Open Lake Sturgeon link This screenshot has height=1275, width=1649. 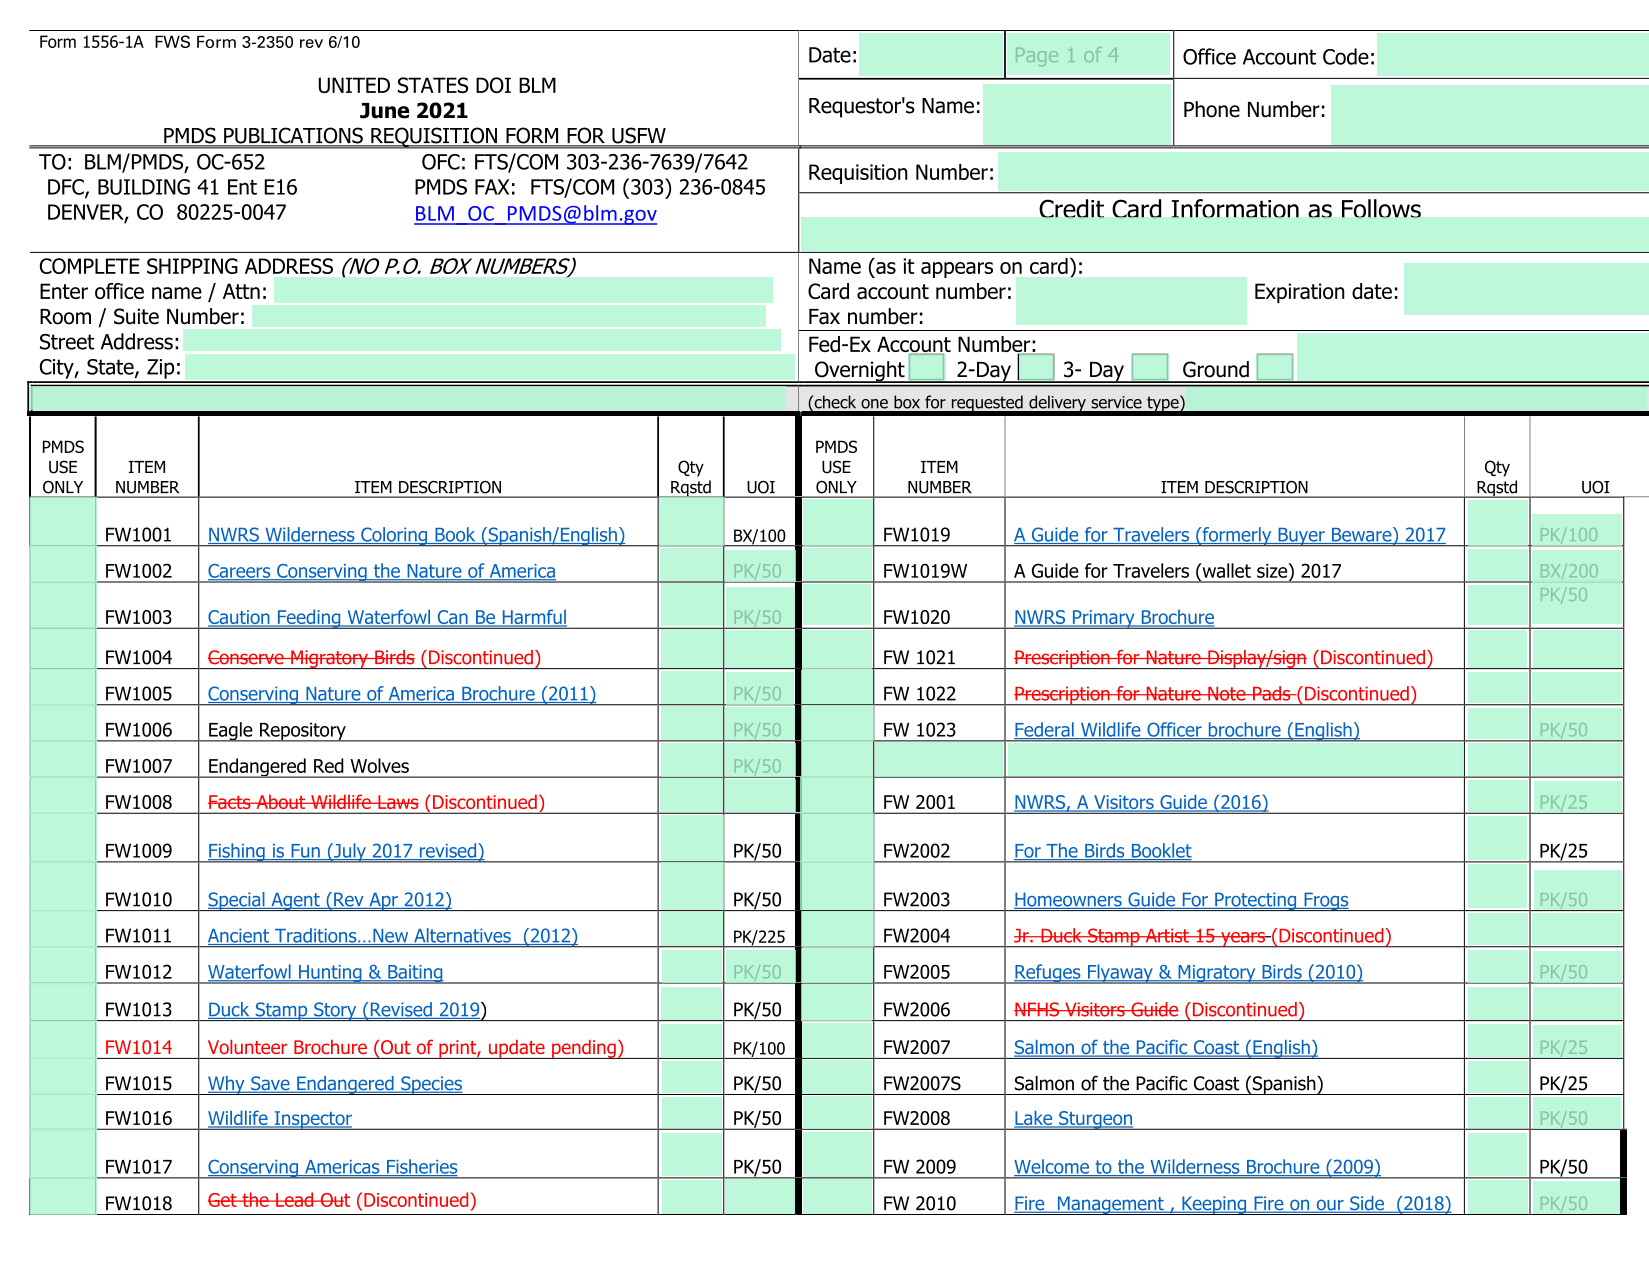point(1073,1119)
